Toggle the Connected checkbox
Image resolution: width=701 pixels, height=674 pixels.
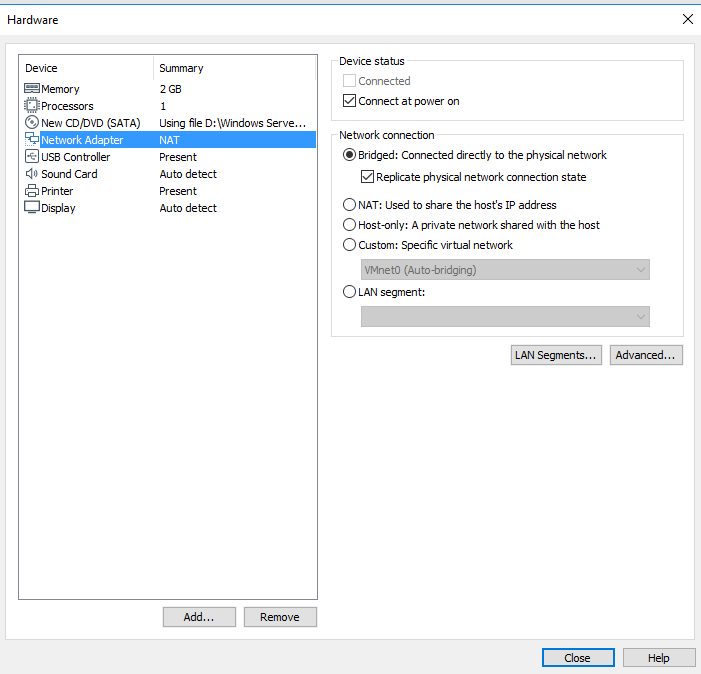349,81
